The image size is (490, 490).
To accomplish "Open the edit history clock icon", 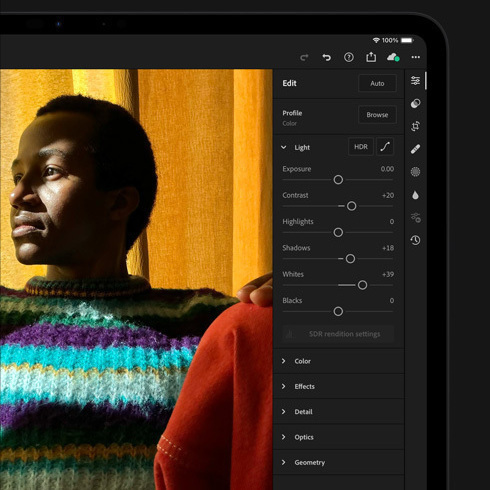I will (x=415, y=240).
